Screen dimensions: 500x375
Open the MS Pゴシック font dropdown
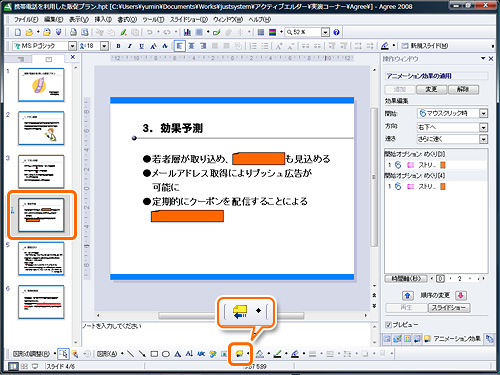72,46
